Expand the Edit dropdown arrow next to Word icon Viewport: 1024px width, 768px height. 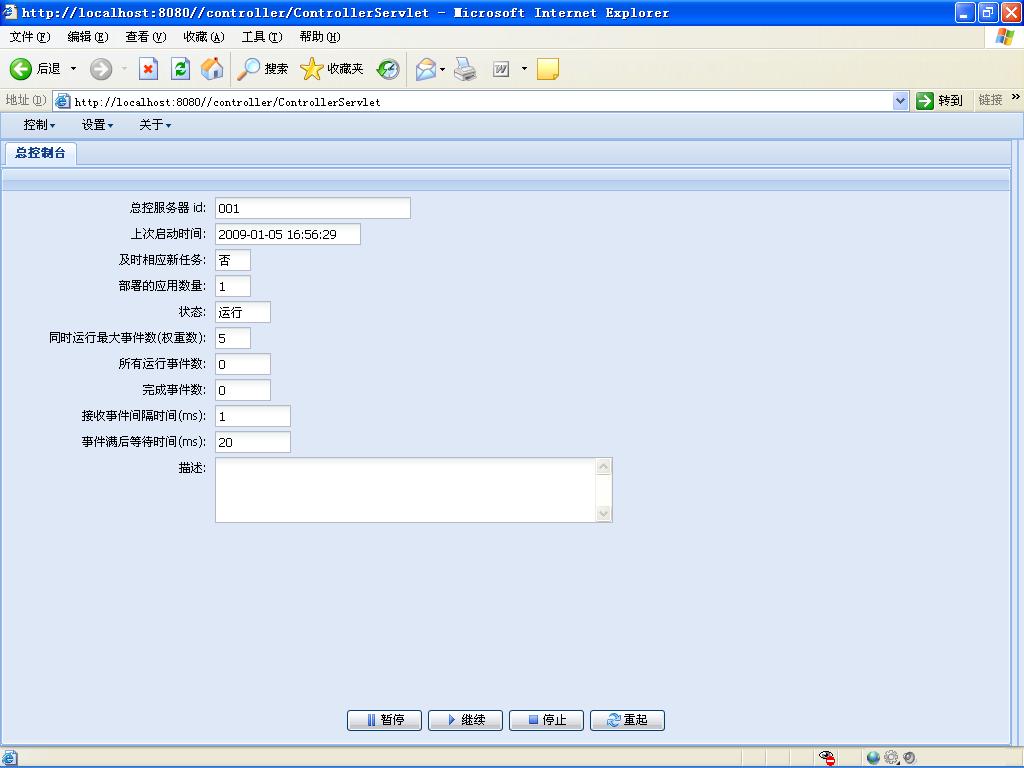tap(524, 69)
